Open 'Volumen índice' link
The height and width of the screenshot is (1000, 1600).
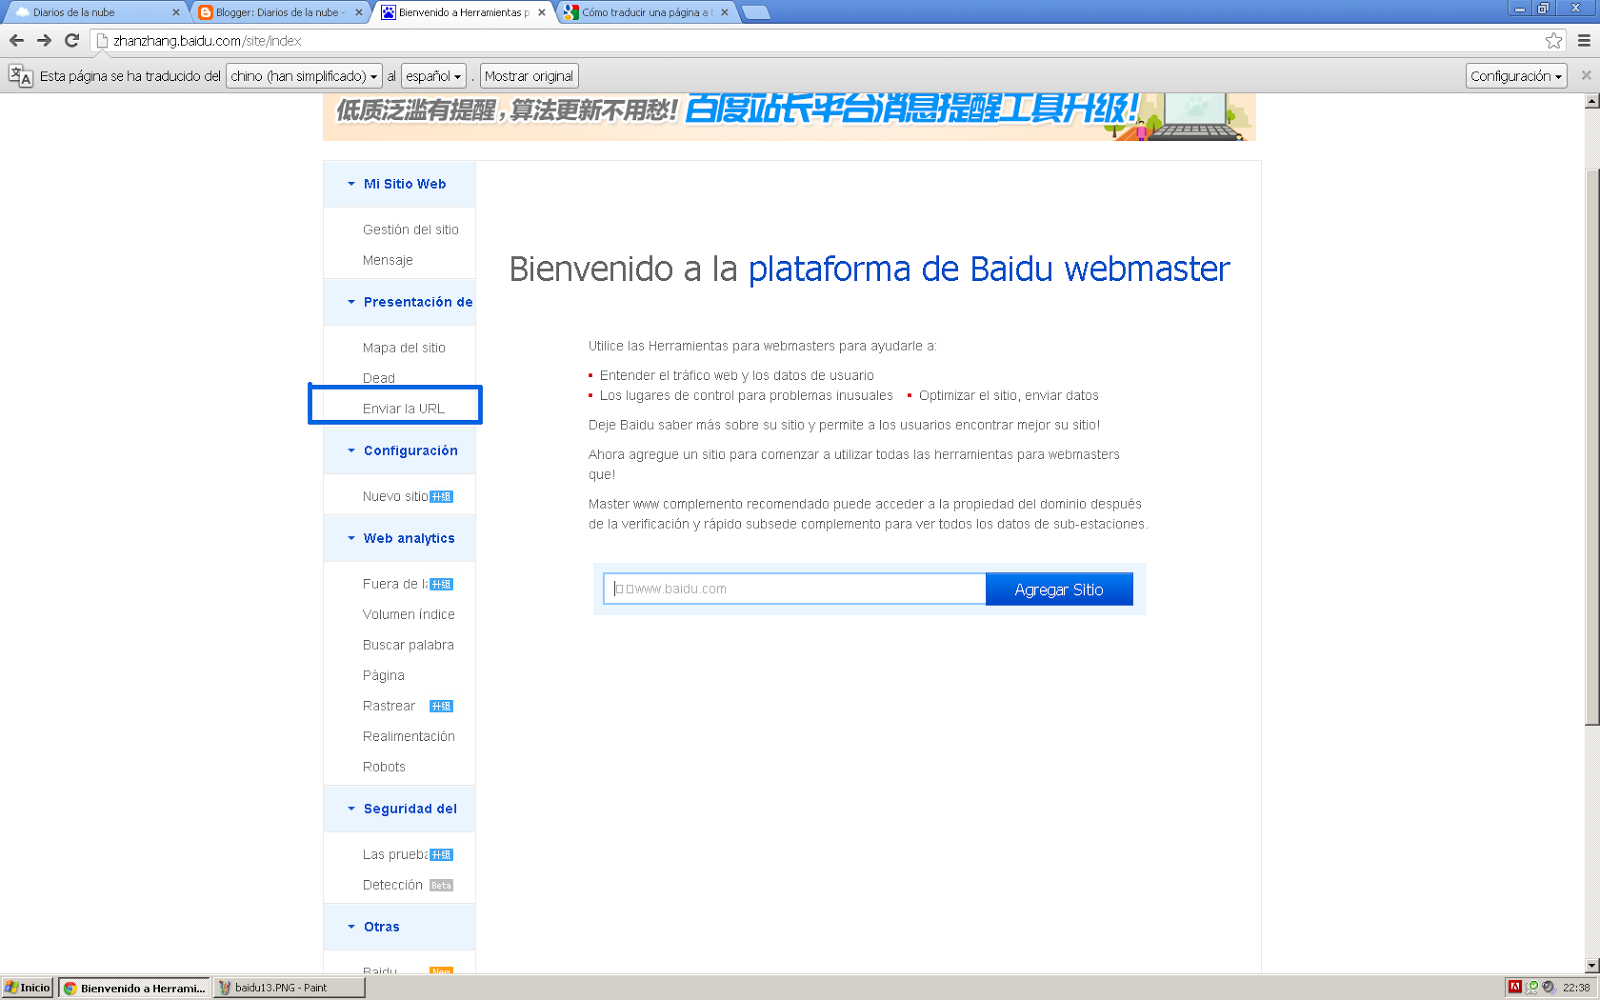coord(408,615)
